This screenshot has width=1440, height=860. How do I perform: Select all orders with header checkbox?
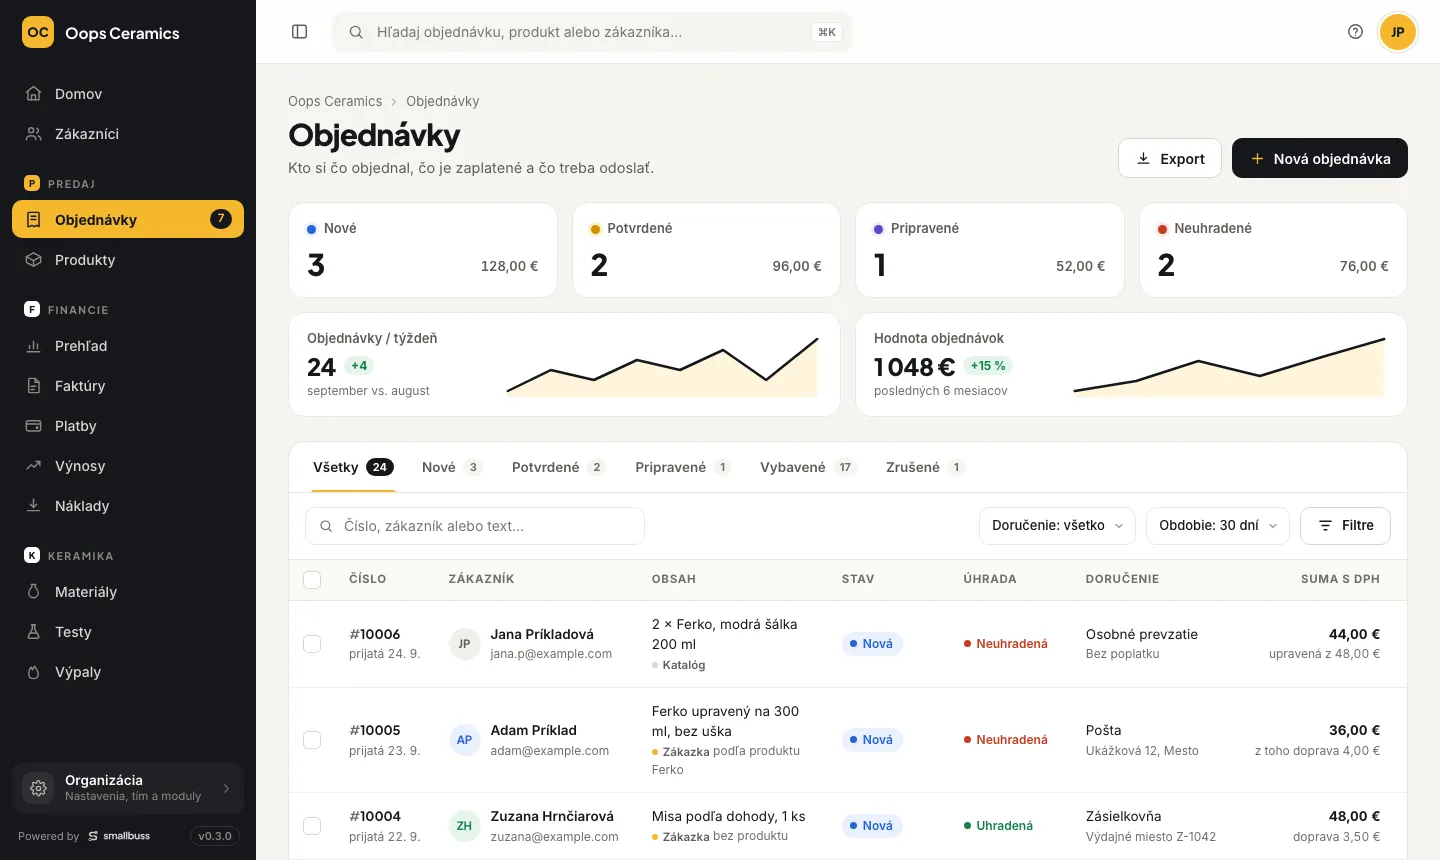(312, 580)
